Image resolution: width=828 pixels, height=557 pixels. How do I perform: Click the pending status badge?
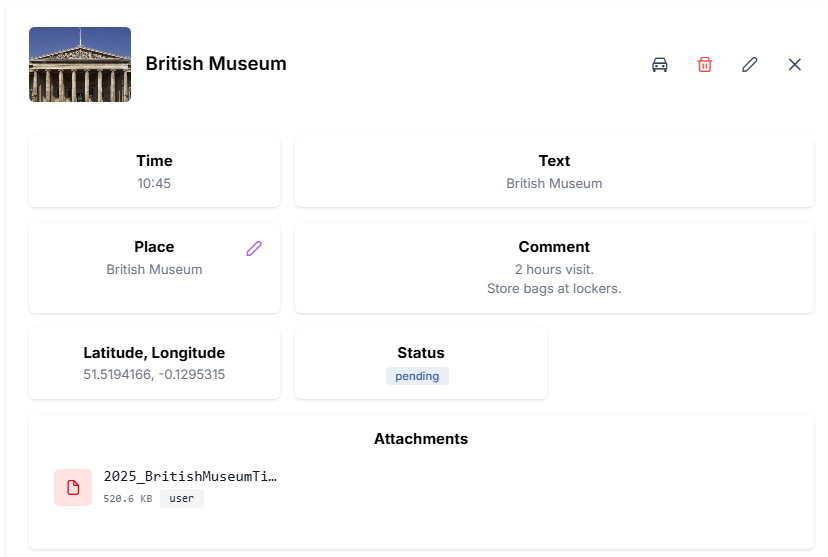(417, 376)
